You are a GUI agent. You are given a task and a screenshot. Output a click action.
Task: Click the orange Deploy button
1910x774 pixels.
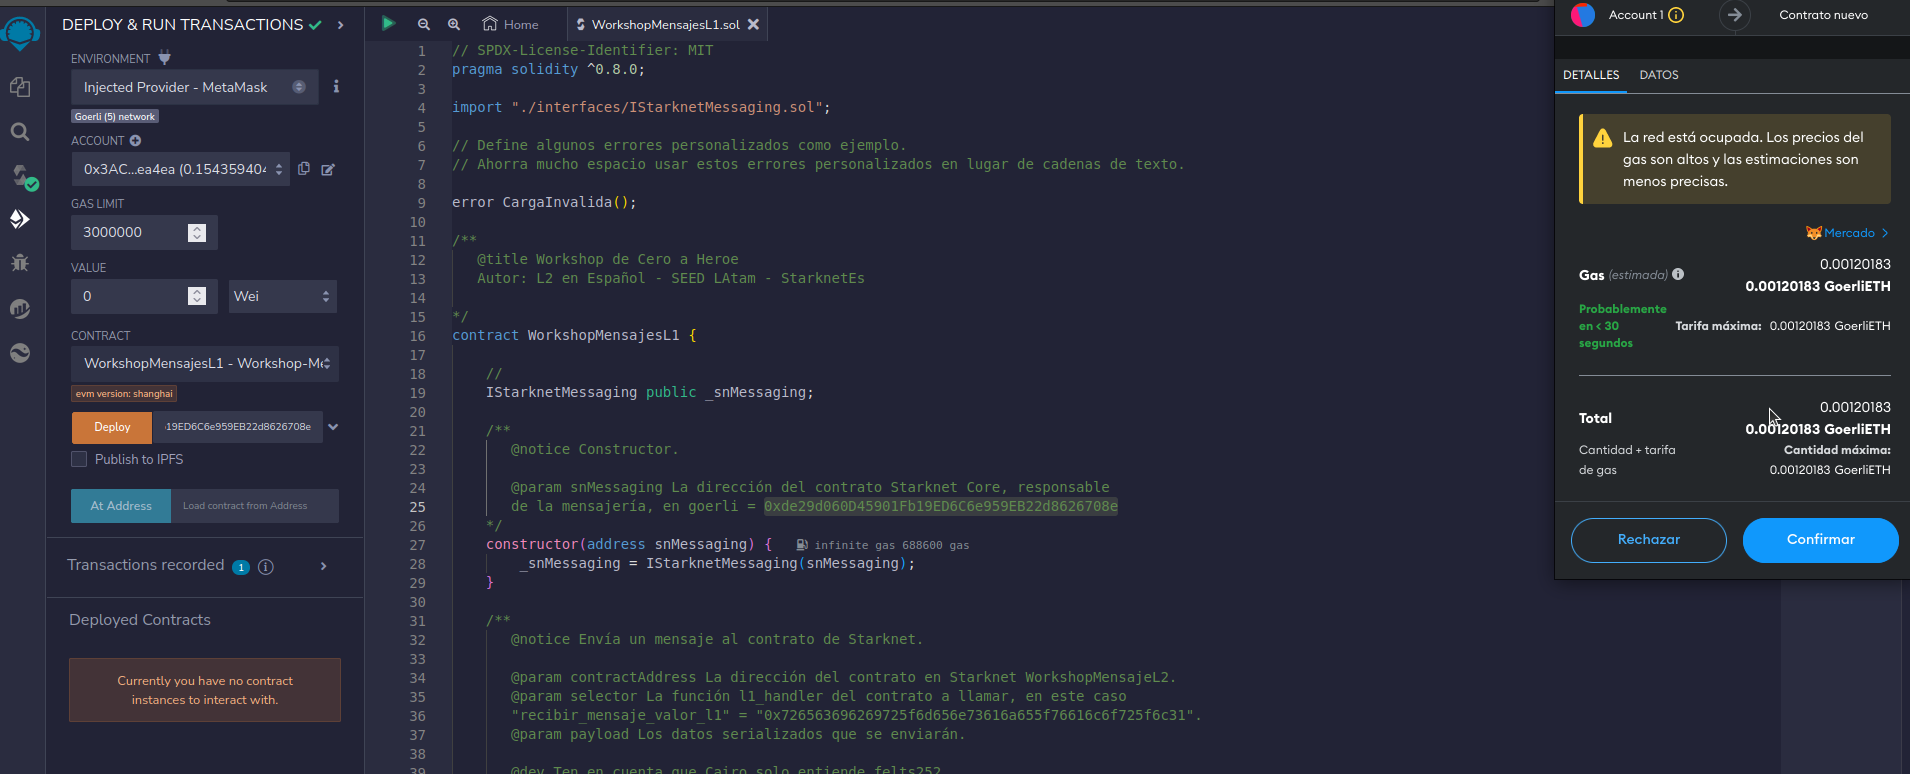(x=112, y=427)
